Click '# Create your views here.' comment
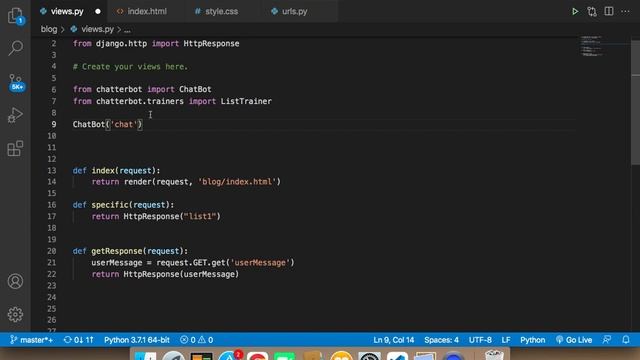The height and width of the screenshot is (360, 640). 130,67
